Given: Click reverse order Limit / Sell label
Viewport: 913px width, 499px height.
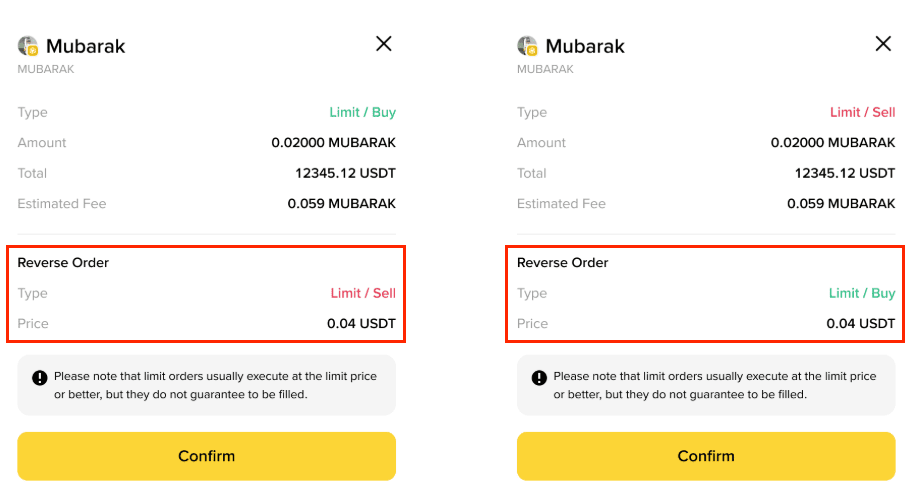Looking at the screenshot, I should coord(363,293).
